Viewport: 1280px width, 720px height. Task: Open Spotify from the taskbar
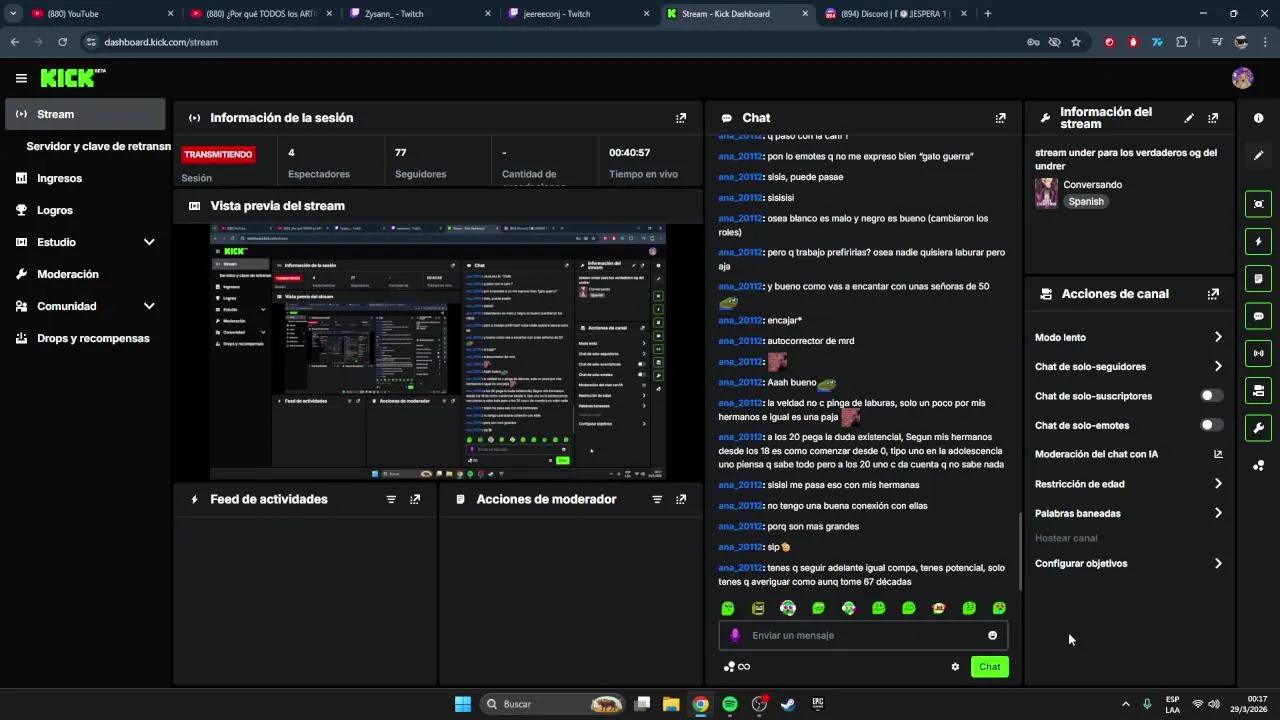[x=730, y=704]
